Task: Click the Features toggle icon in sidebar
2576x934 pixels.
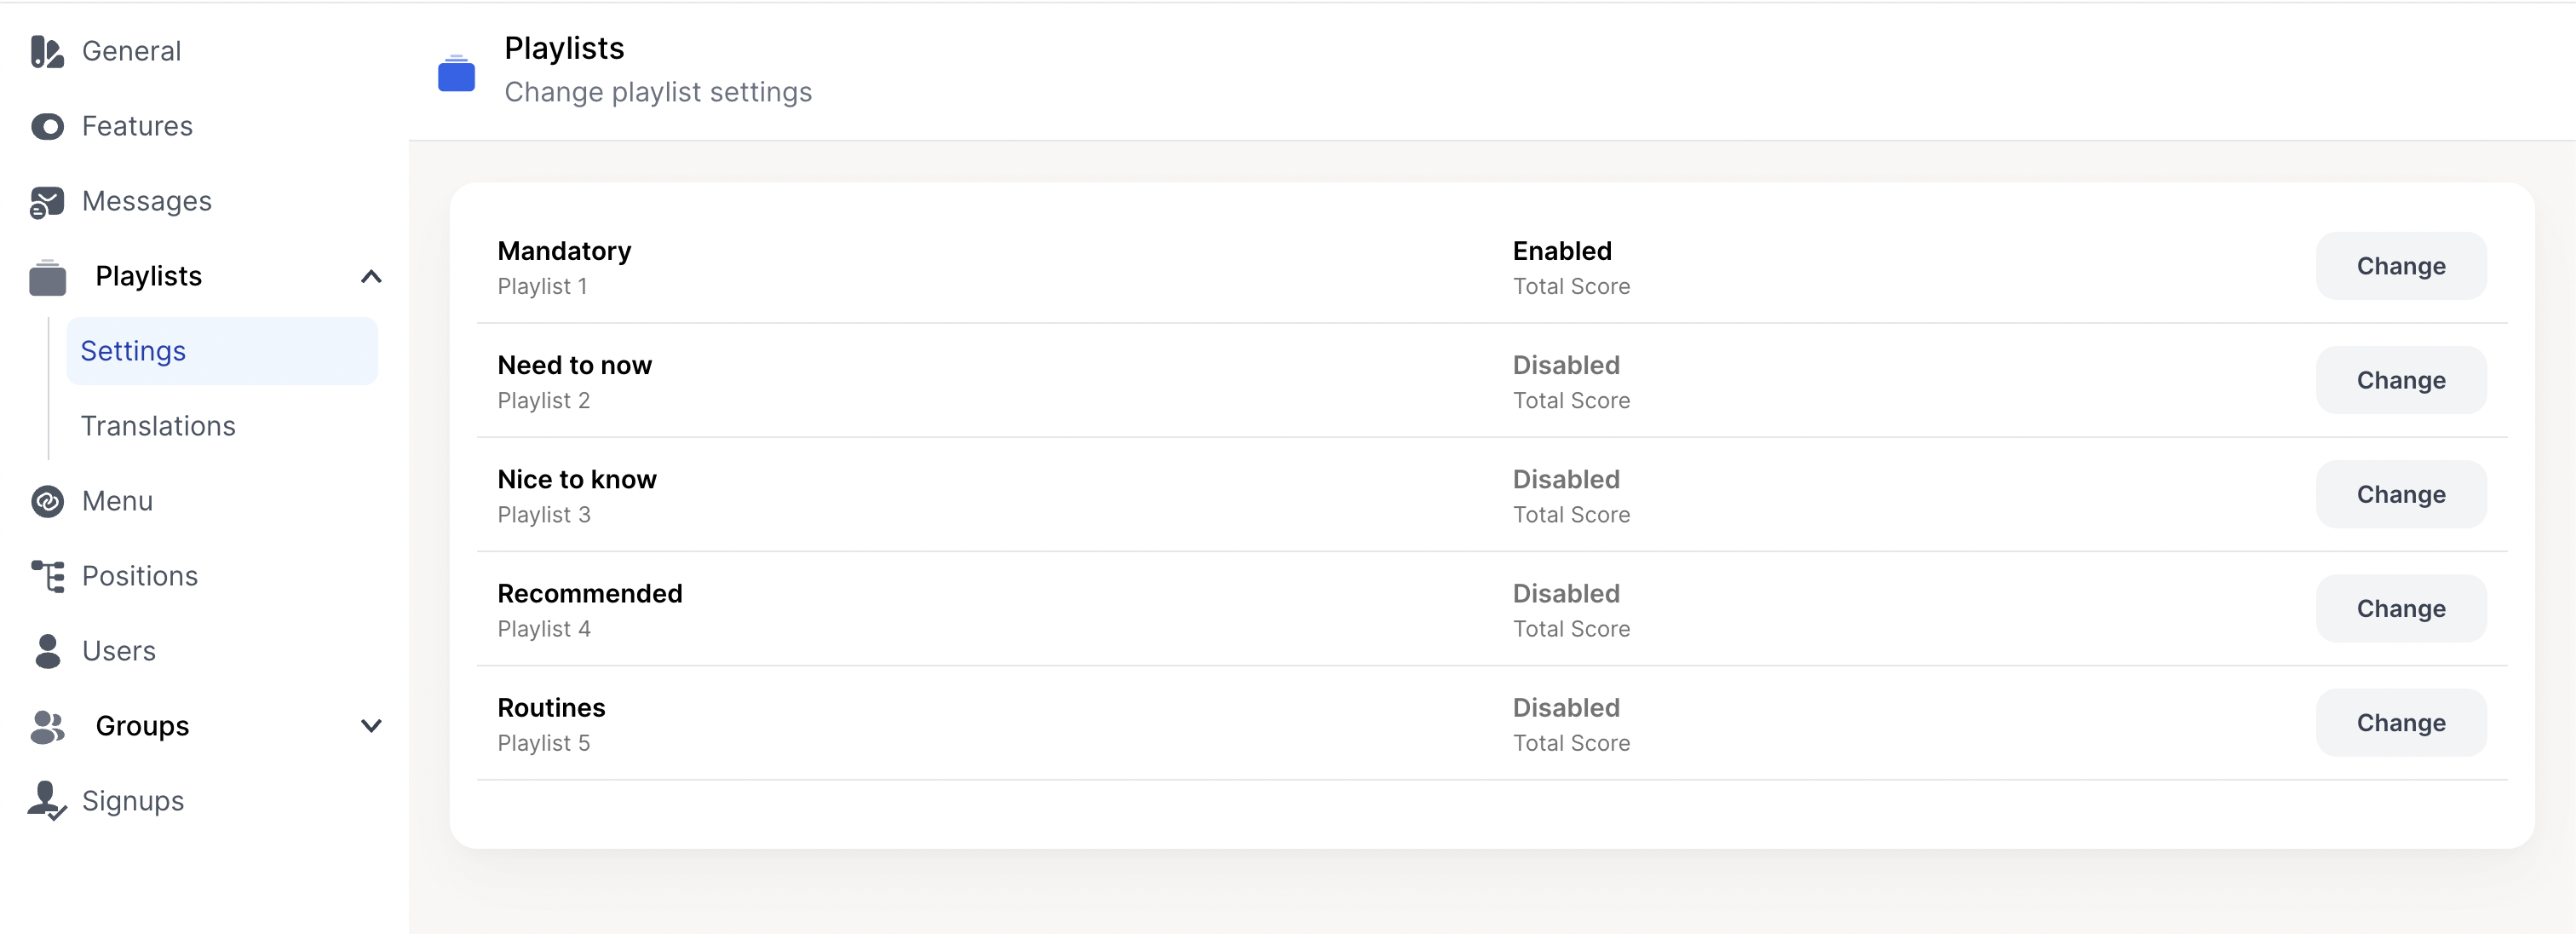Action: 47,126
